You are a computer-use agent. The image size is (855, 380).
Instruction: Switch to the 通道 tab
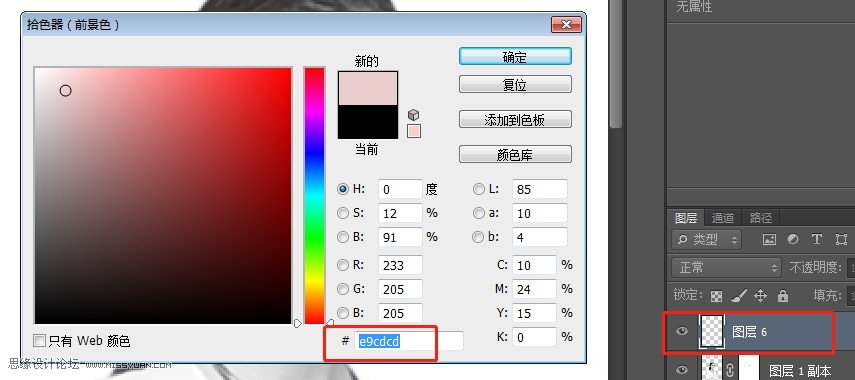(723, 218)
